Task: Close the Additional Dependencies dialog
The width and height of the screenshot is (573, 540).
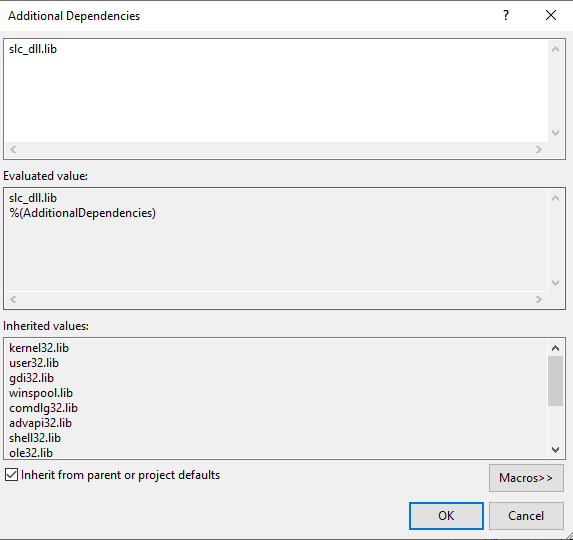Action: coord(551,15)
